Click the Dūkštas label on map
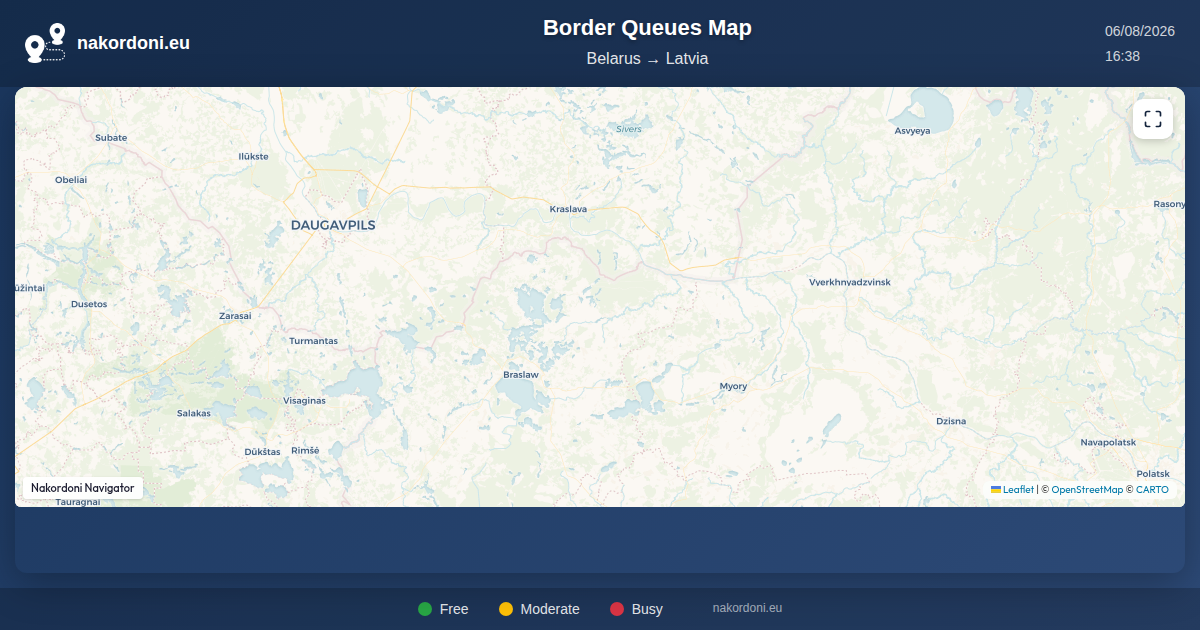 pos(262,452)
